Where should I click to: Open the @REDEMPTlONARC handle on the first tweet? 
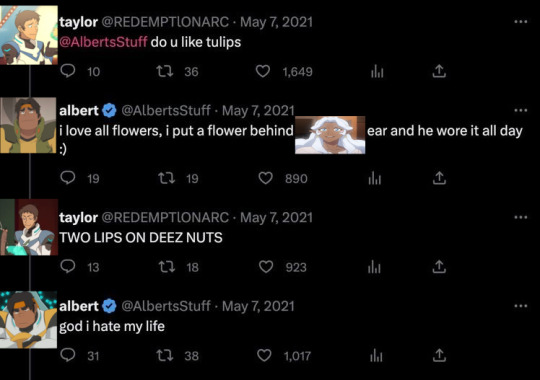(x=165, y=22)
